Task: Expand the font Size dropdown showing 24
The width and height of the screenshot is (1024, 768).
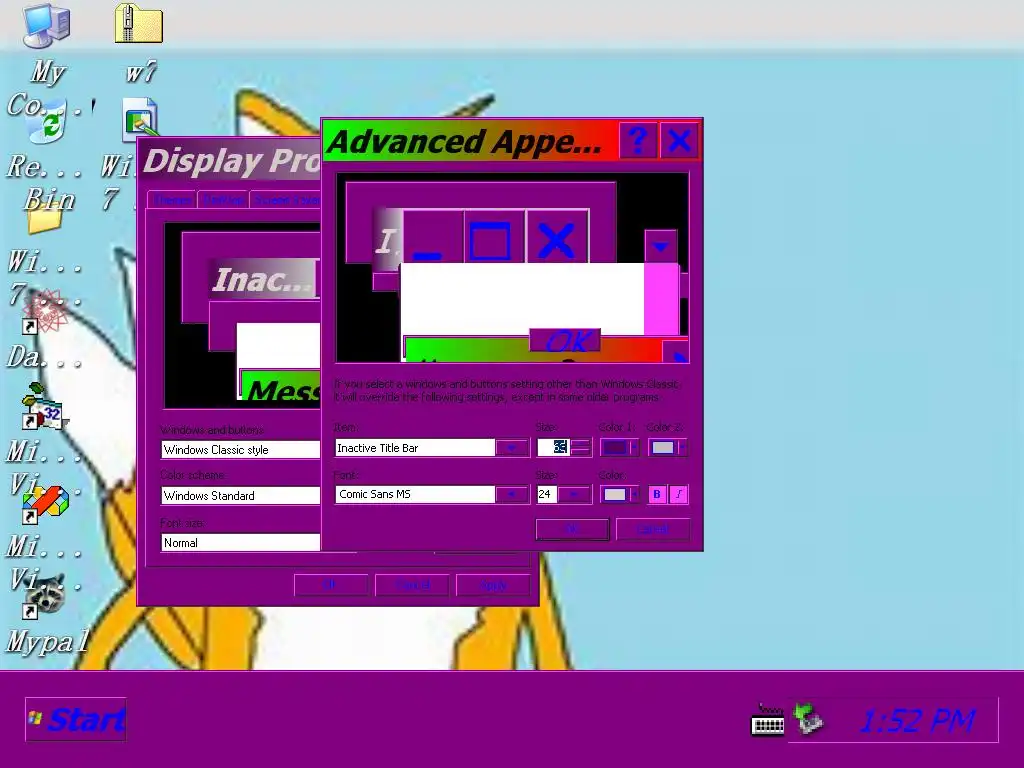Action: point(574,494)
